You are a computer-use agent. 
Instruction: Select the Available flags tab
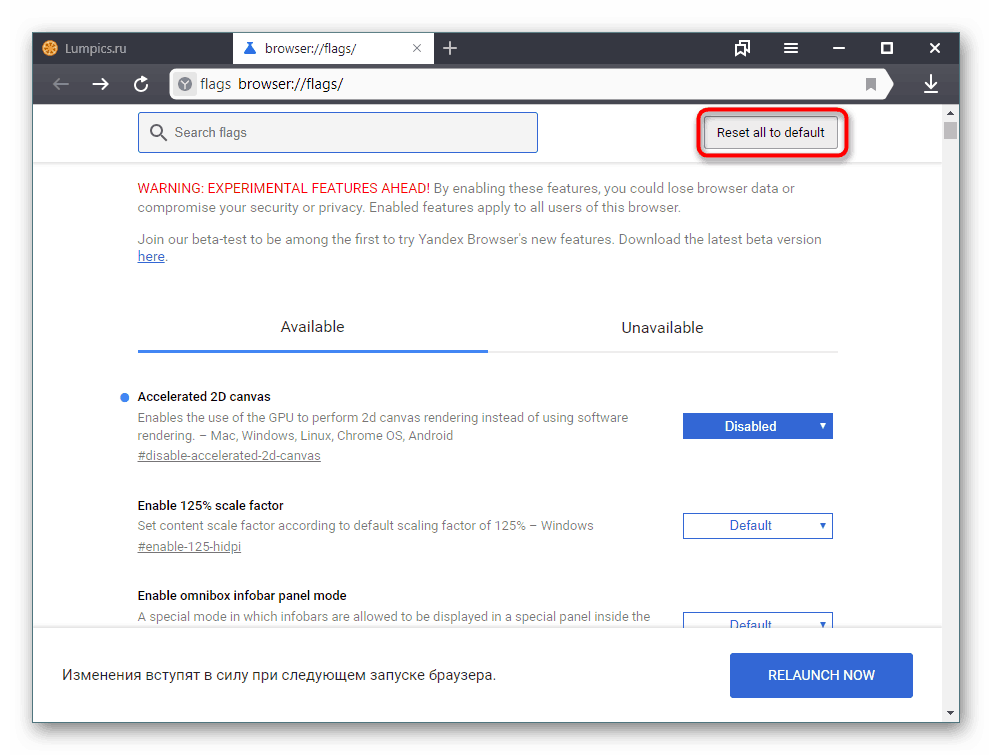312,327
